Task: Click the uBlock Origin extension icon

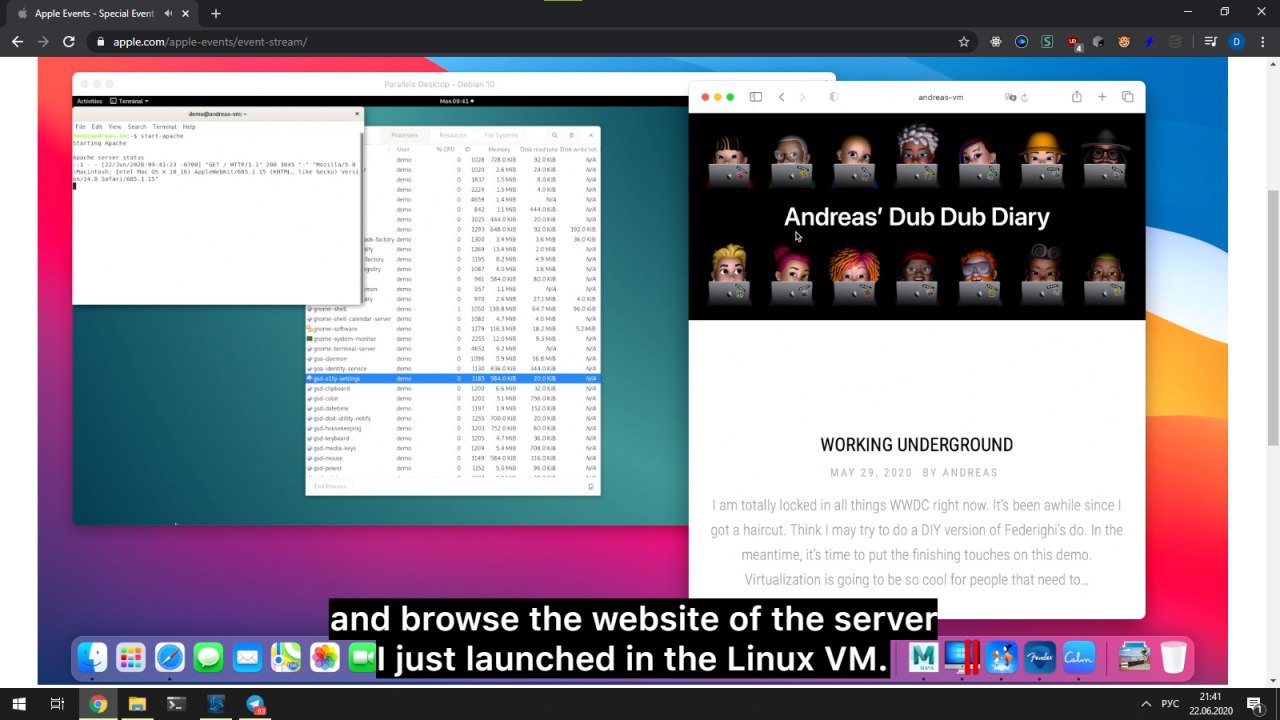Action: (1073, 42)
